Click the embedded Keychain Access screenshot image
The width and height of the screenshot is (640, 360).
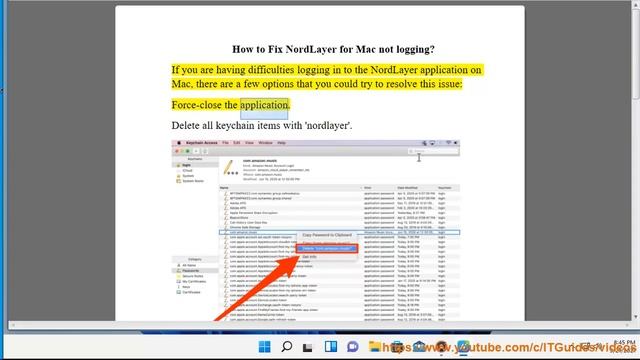tap(316, 230)
